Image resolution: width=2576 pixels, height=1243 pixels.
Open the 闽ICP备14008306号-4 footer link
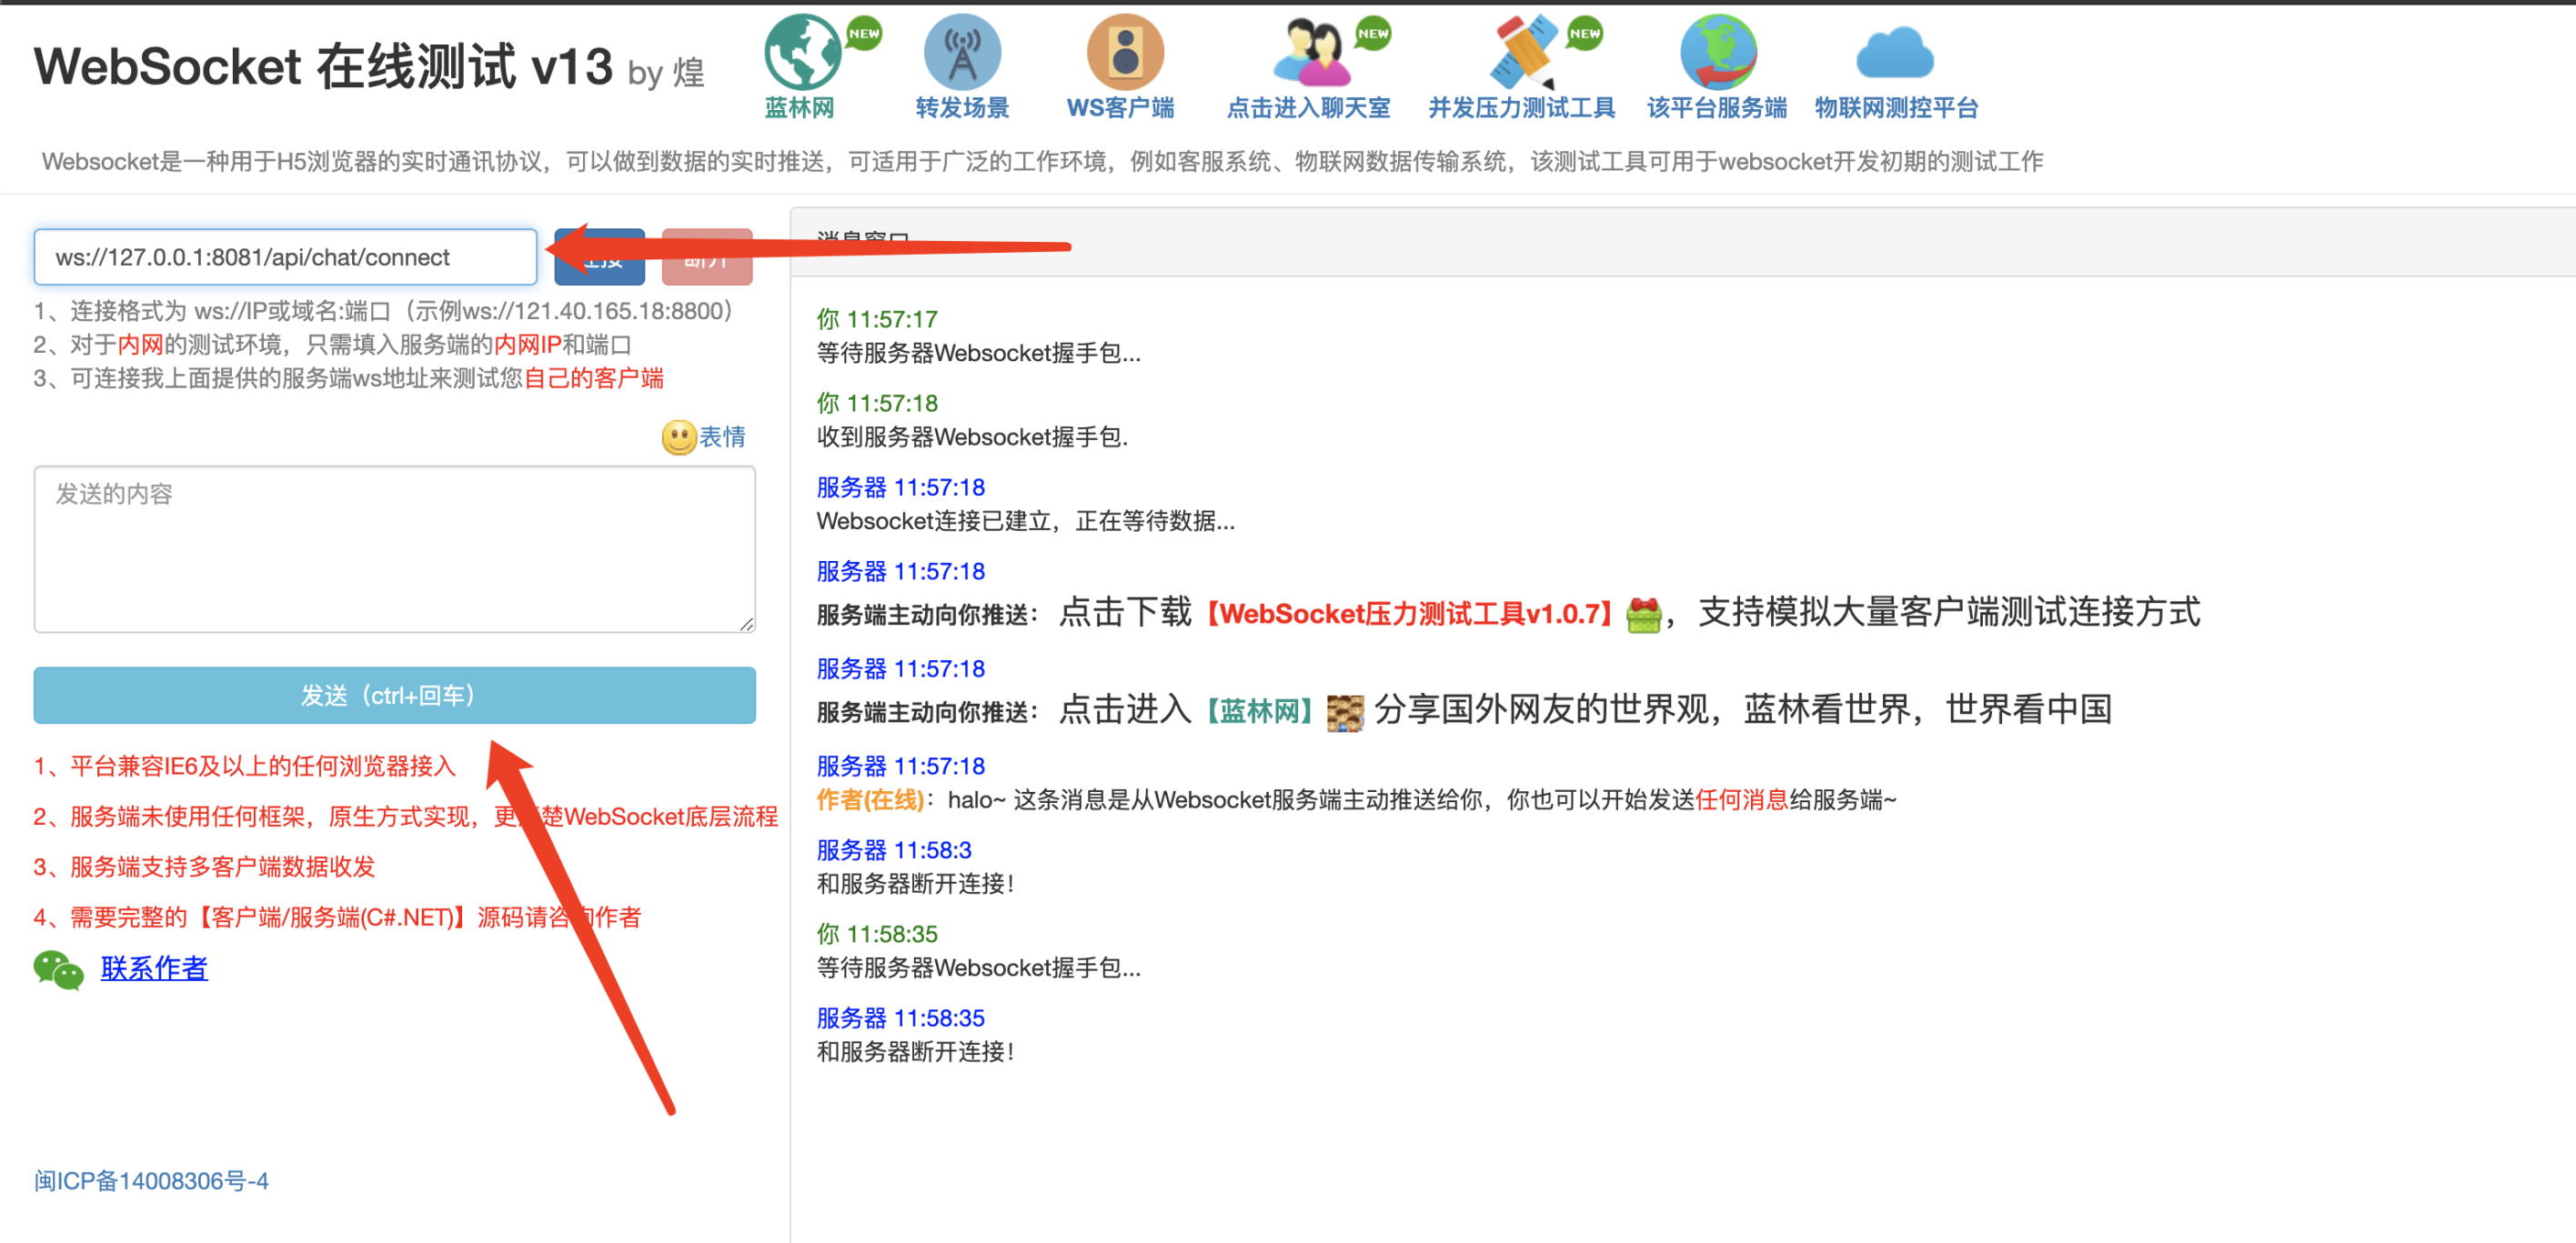(151, 1181)
